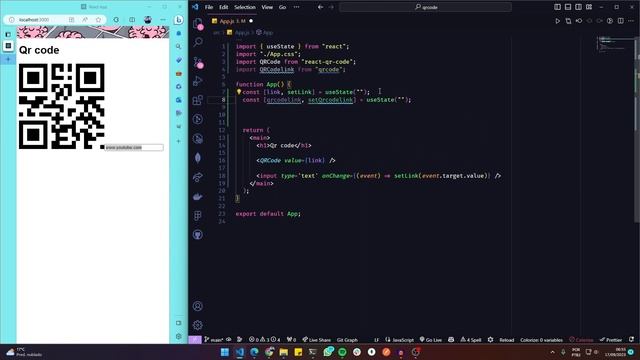640x360 pixels.
Task: Click the Run Code play icon
Action: pos(558,21)
